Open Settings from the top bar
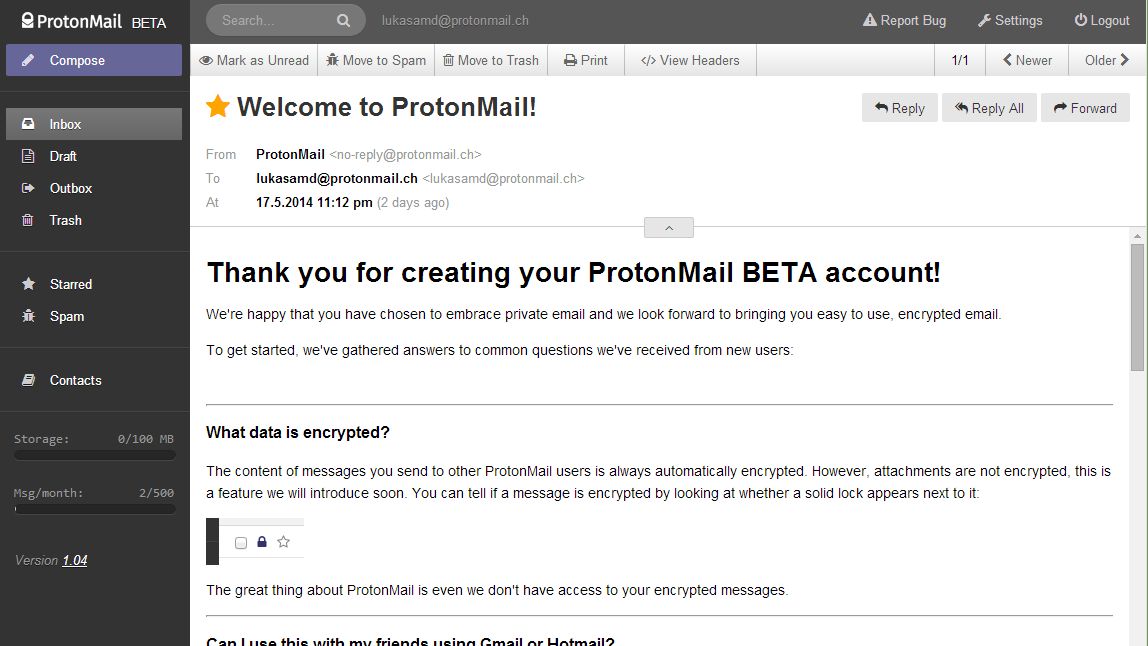Image resolution: width=1148 pixels, height=646 pixels. click(x=1010, y=20)
